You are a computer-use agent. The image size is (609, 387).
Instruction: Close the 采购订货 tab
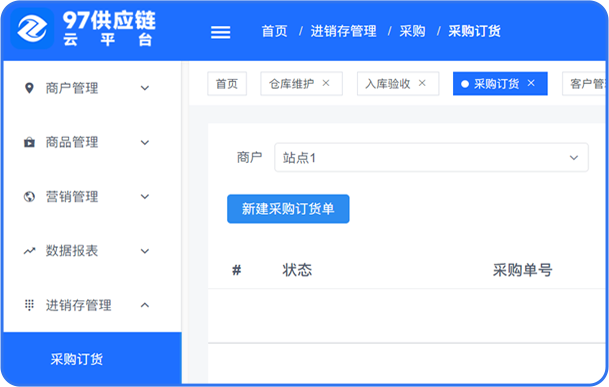531,83
